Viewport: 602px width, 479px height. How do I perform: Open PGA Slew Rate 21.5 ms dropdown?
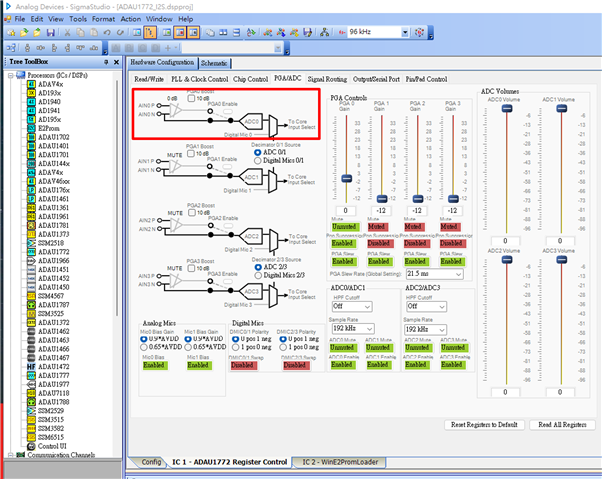(435, 274)
